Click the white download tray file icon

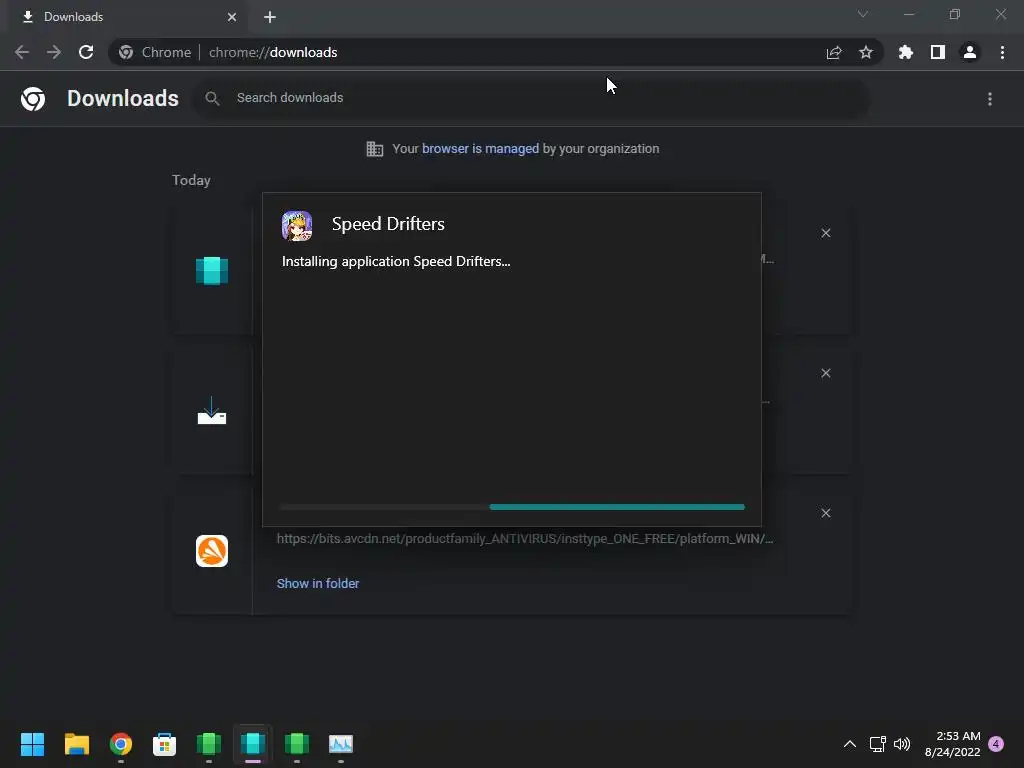pos(212,410)
